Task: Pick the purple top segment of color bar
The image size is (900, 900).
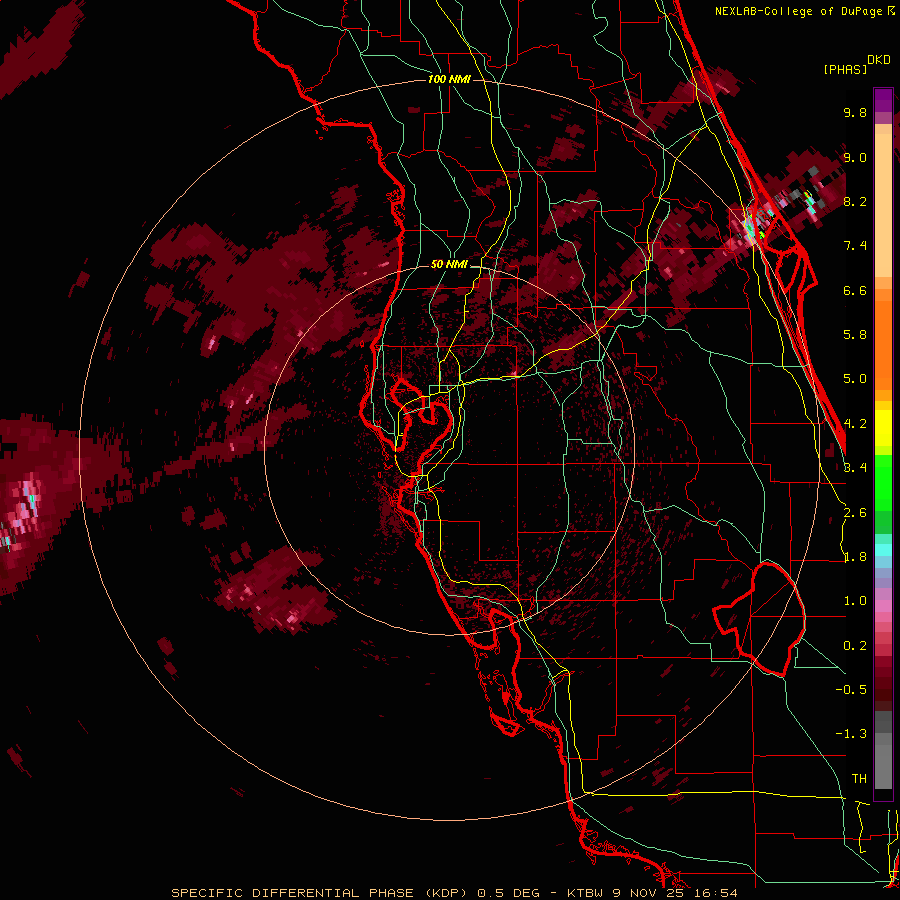Action: (883, 100)
